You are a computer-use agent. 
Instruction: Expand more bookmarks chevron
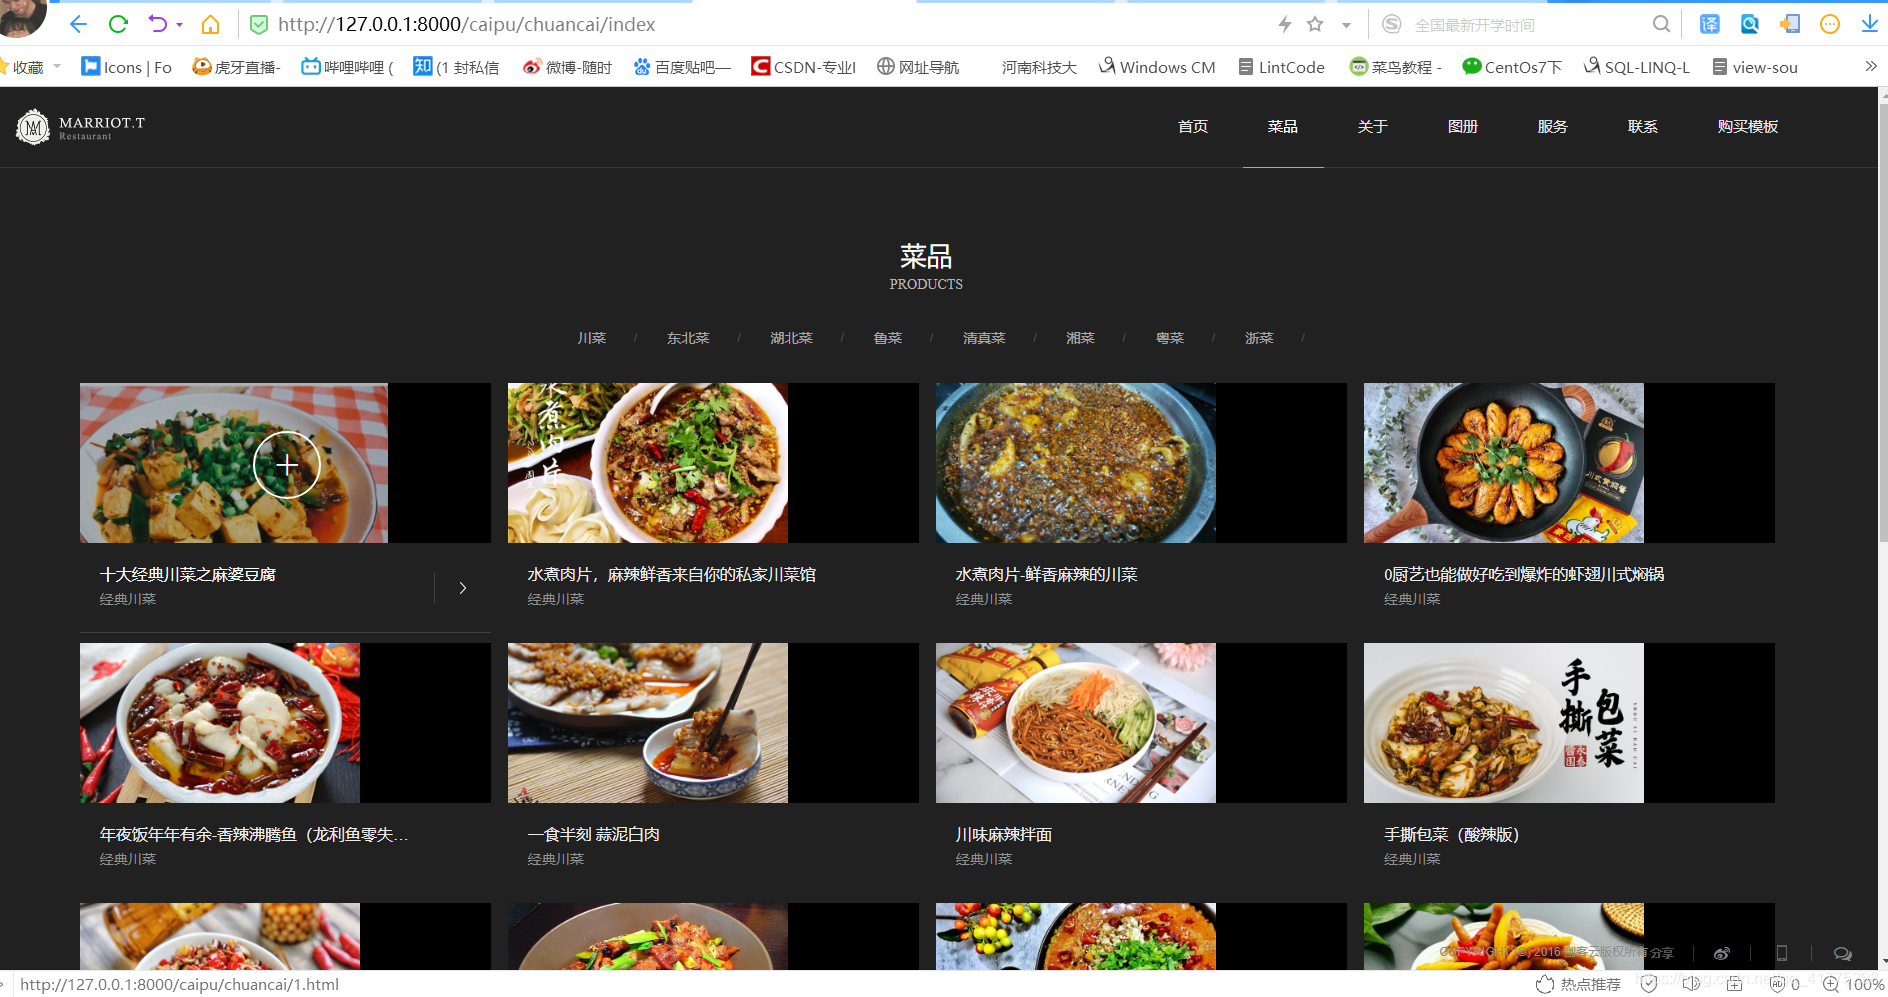(x=1871, y=66)
